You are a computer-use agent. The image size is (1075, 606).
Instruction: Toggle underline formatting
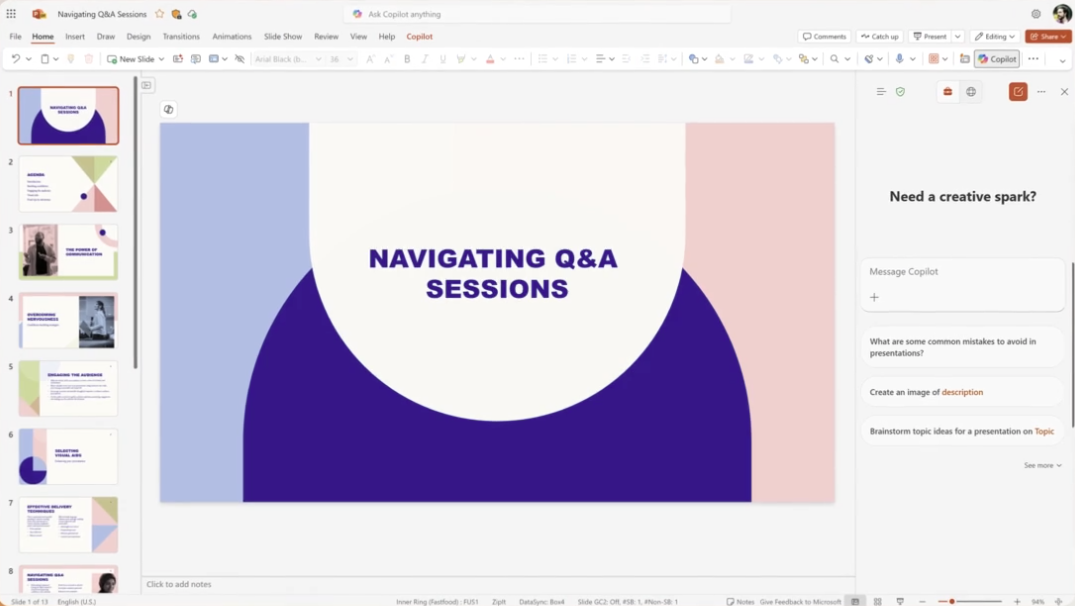click(441, 59)
